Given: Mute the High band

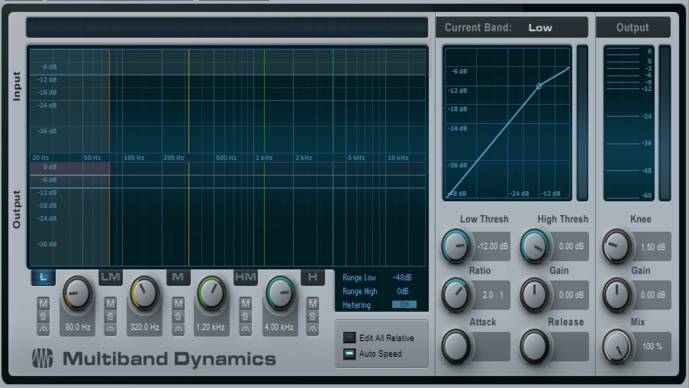Looking at the screenshot, I should 312,303.
